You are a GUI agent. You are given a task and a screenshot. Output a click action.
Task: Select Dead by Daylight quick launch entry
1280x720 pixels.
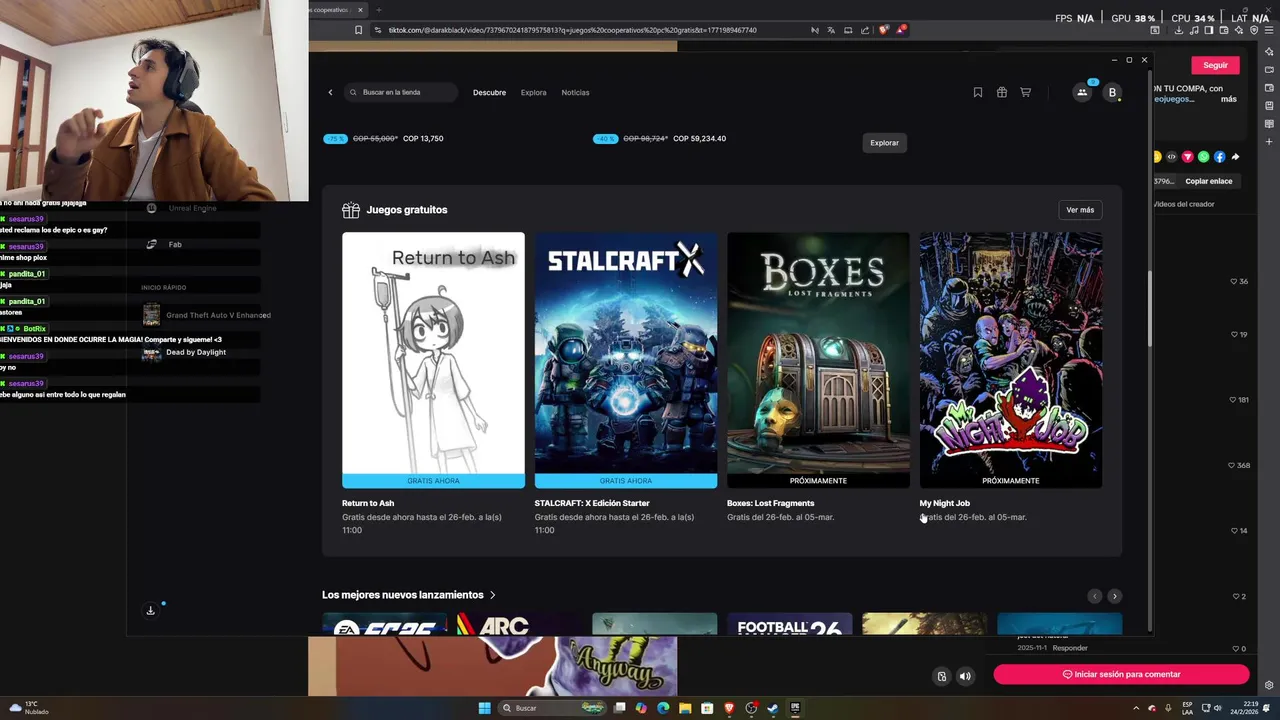pos(184,352)
